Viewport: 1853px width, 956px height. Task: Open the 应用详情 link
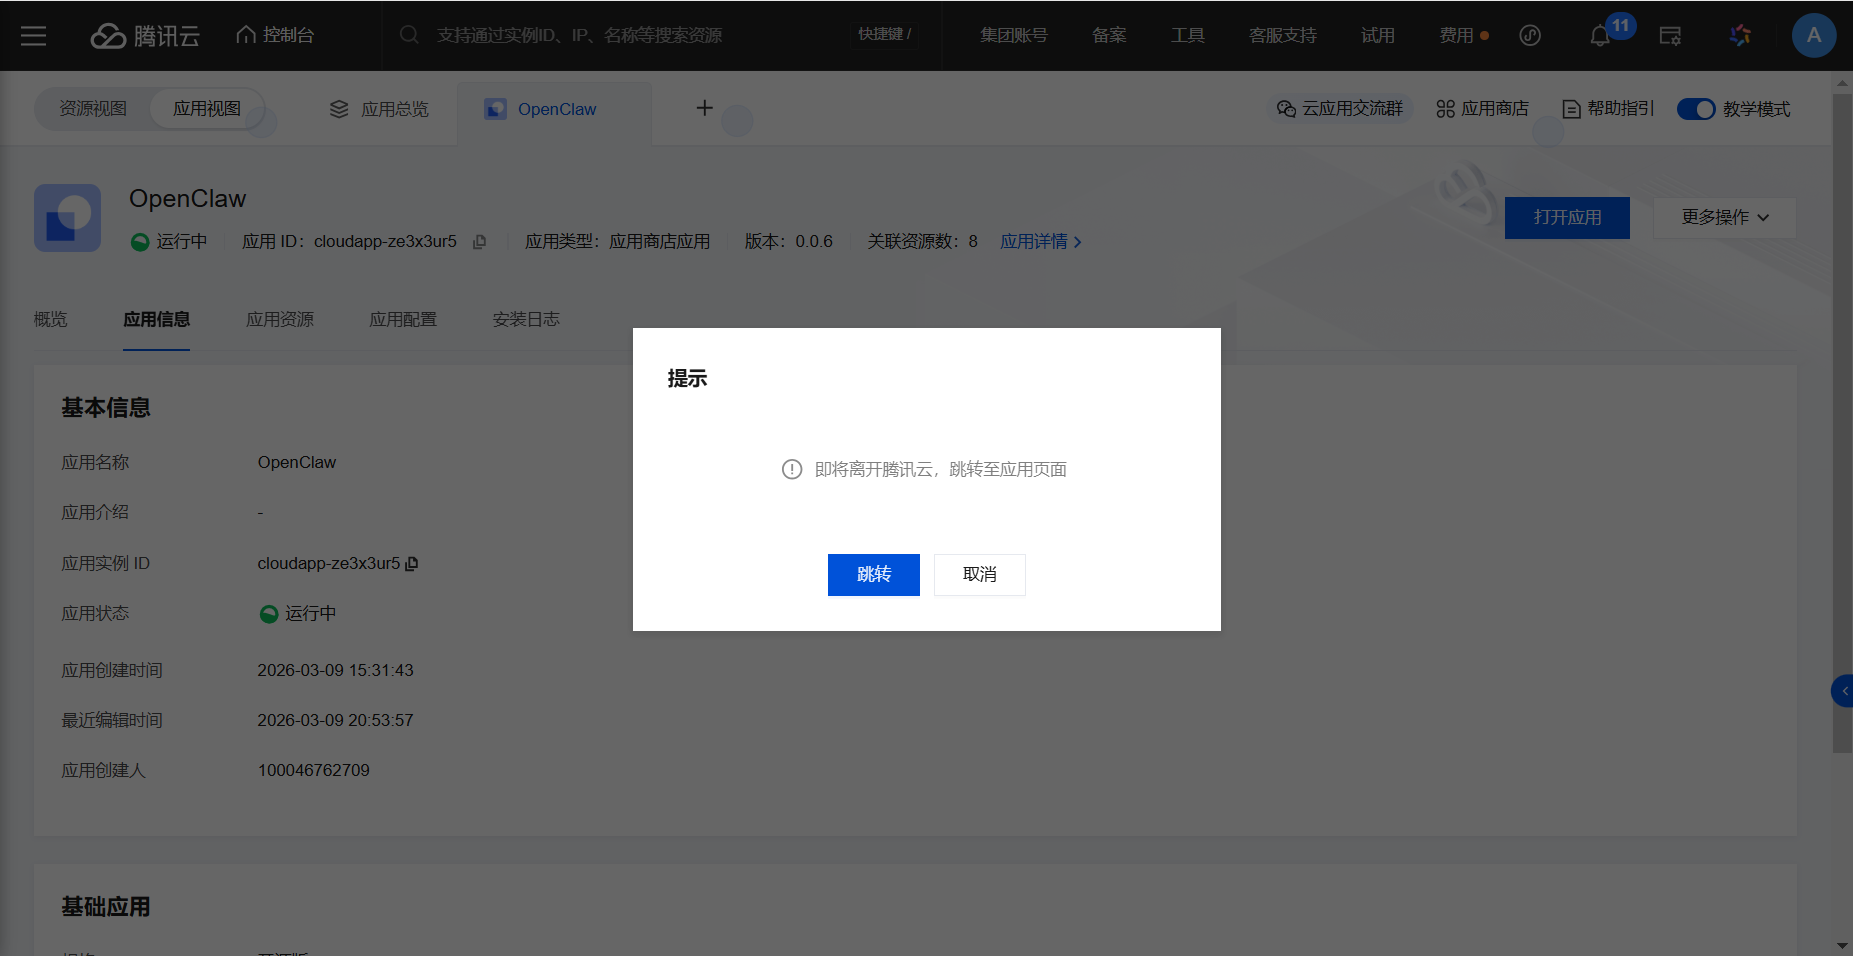pos(1041,242)
